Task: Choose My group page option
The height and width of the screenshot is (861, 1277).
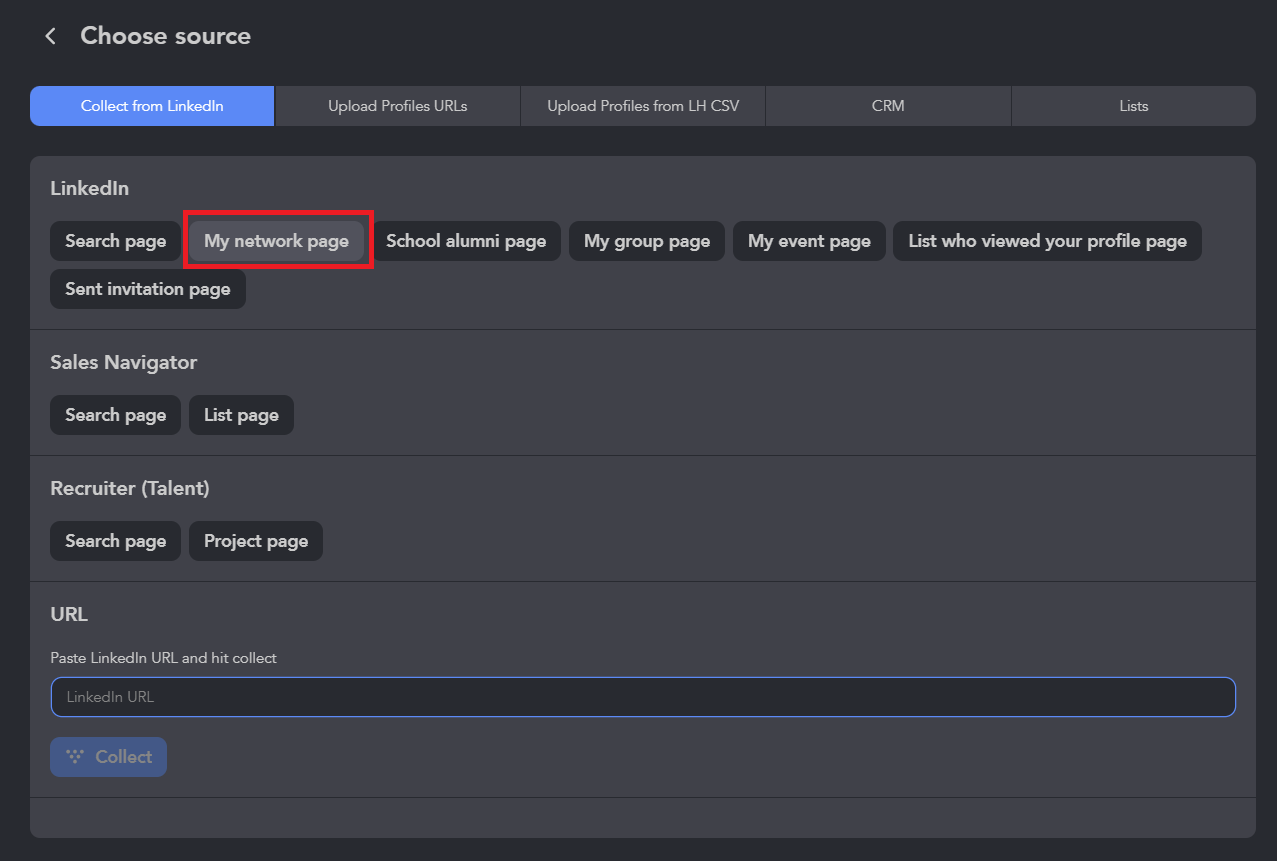Action: pyautogui.click(x=647, y=241)
